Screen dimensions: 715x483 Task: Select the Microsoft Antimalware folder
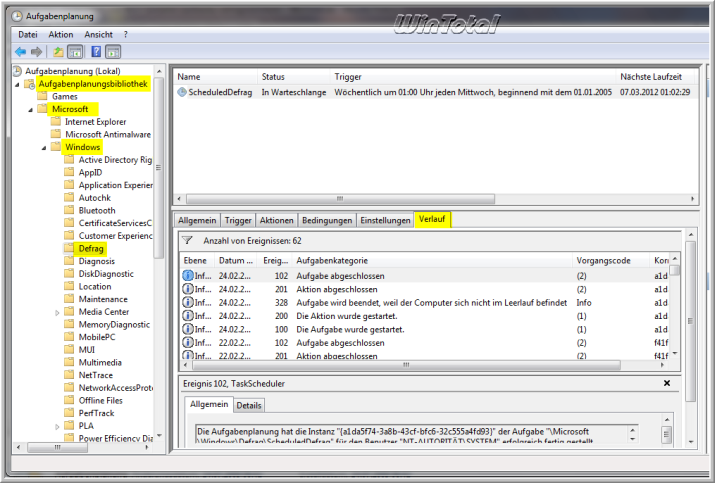108,135
